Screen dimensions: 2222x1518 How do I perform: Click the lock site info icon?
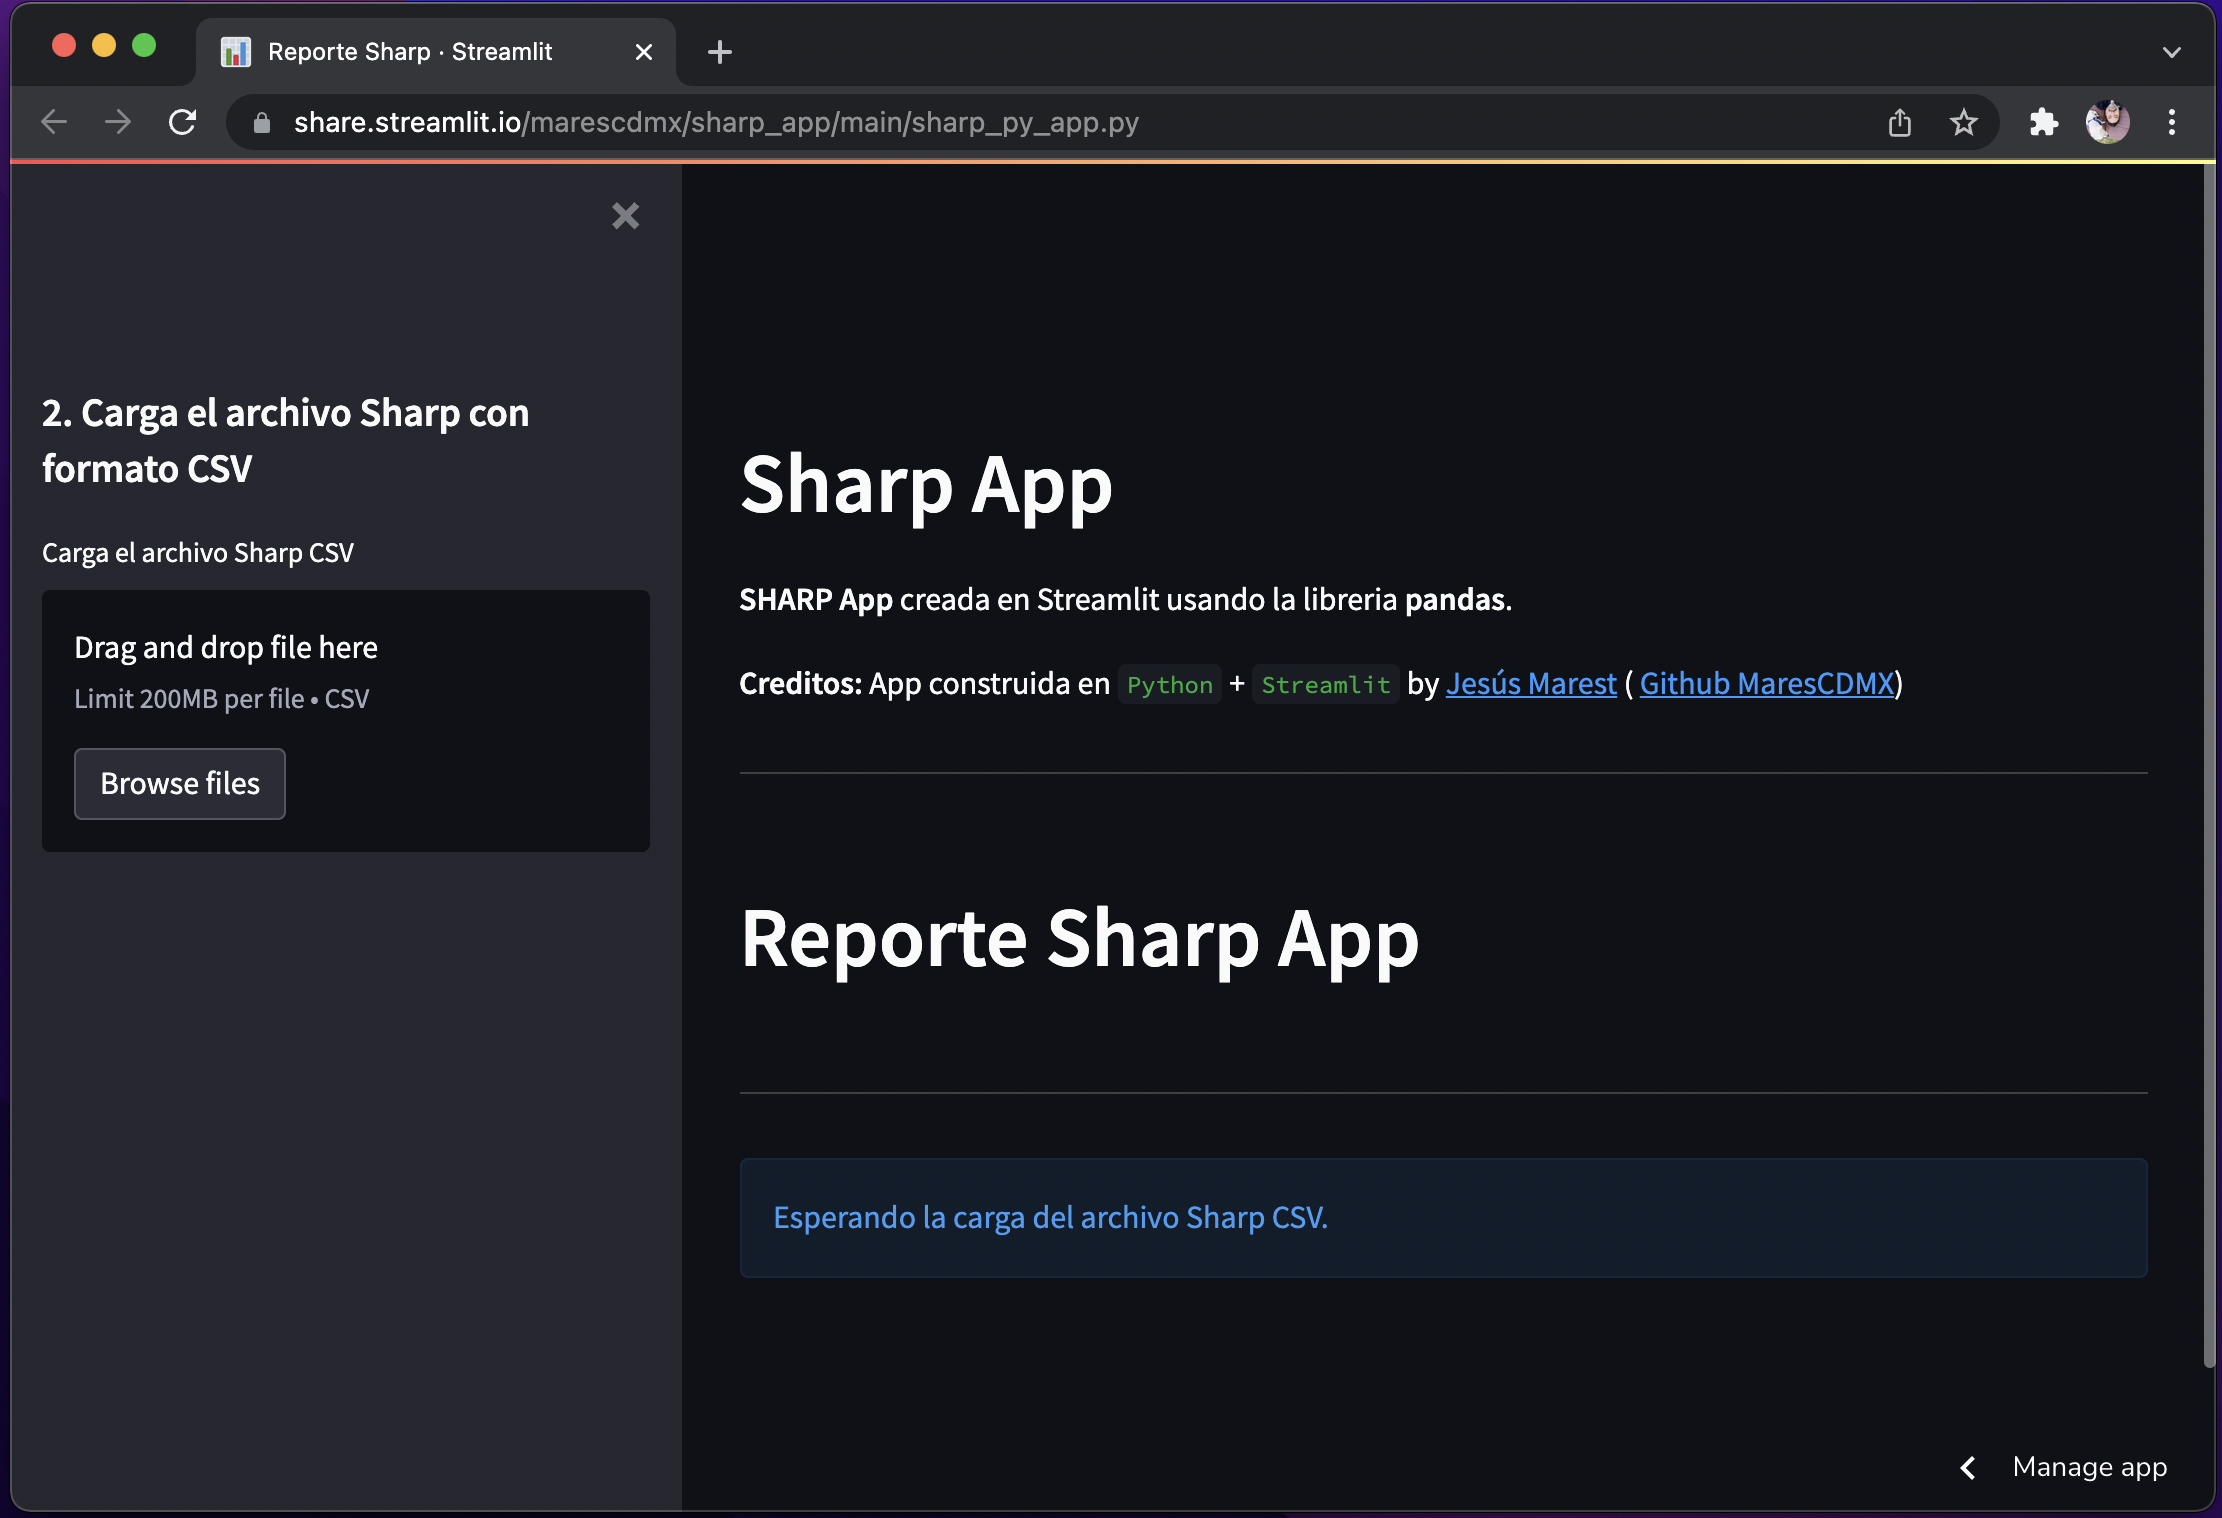click(x=262, y=122)
